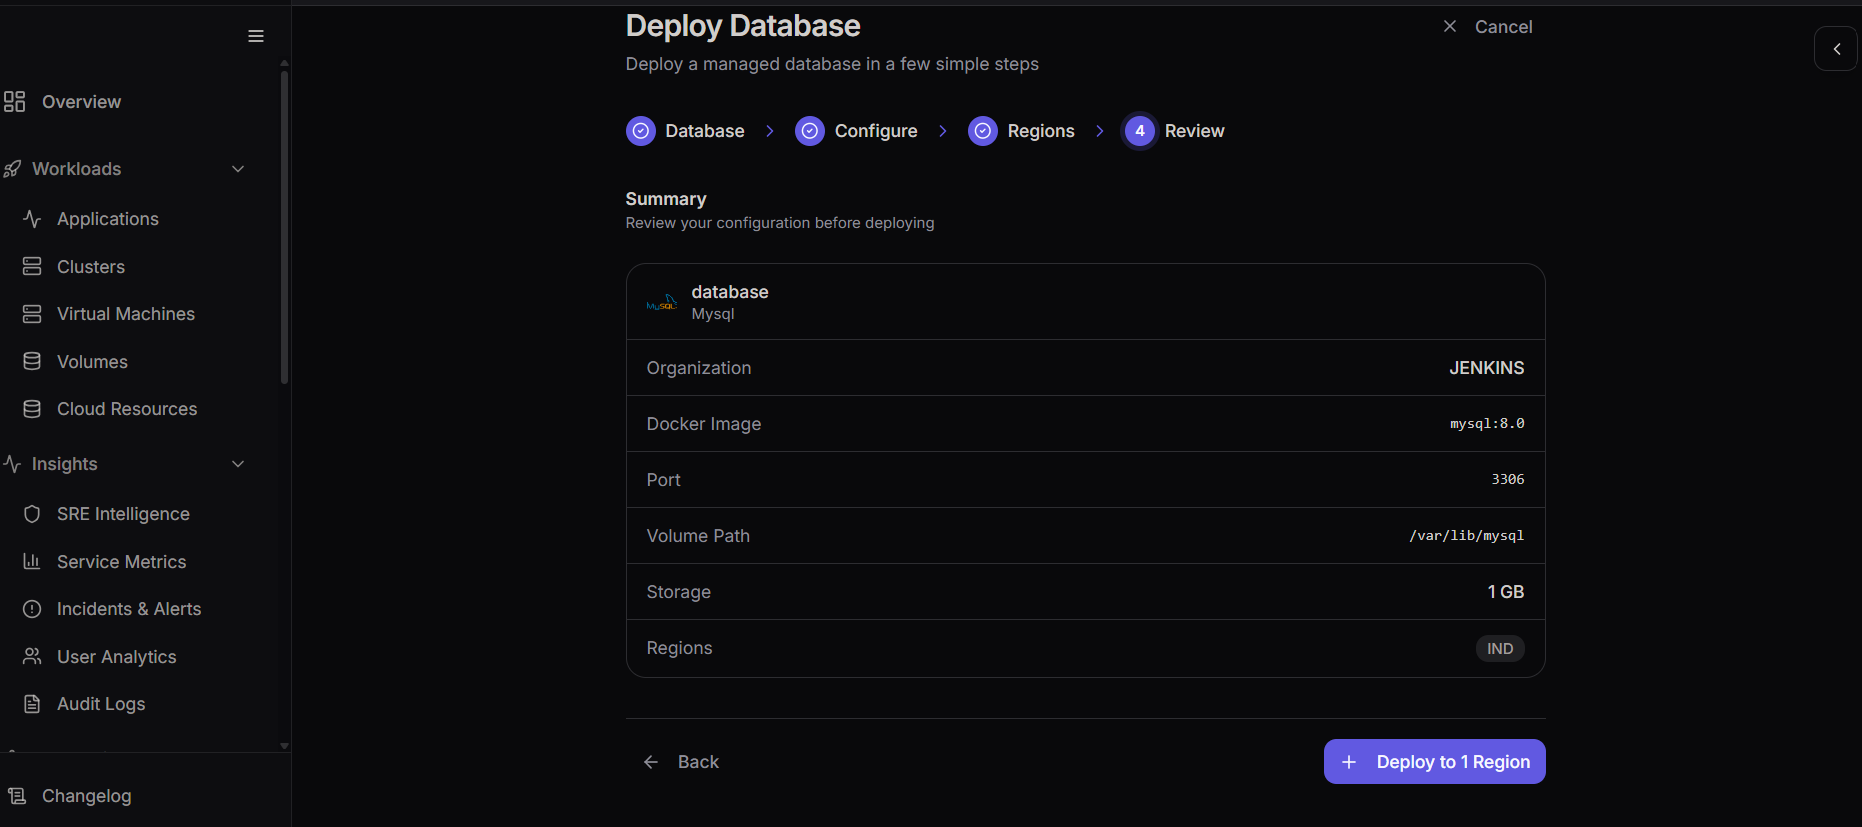1862x827 pixels.
Task: Click the Summary heading
Action: pyautogui.click(x=666, y=199)
